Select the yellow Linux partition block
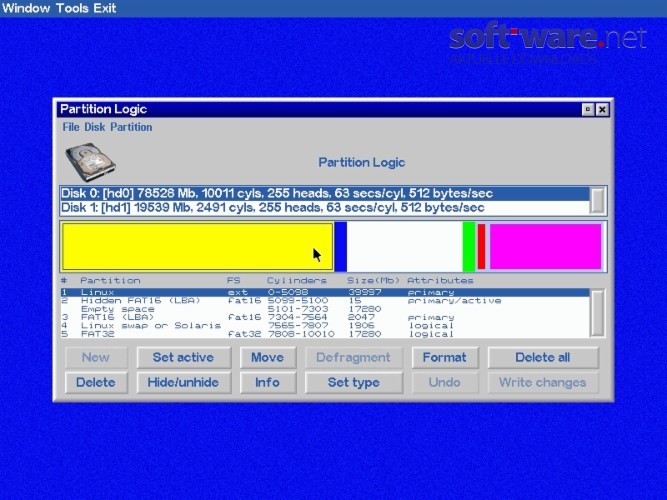The height and width of the screenshot is (500, 667). 197,246
